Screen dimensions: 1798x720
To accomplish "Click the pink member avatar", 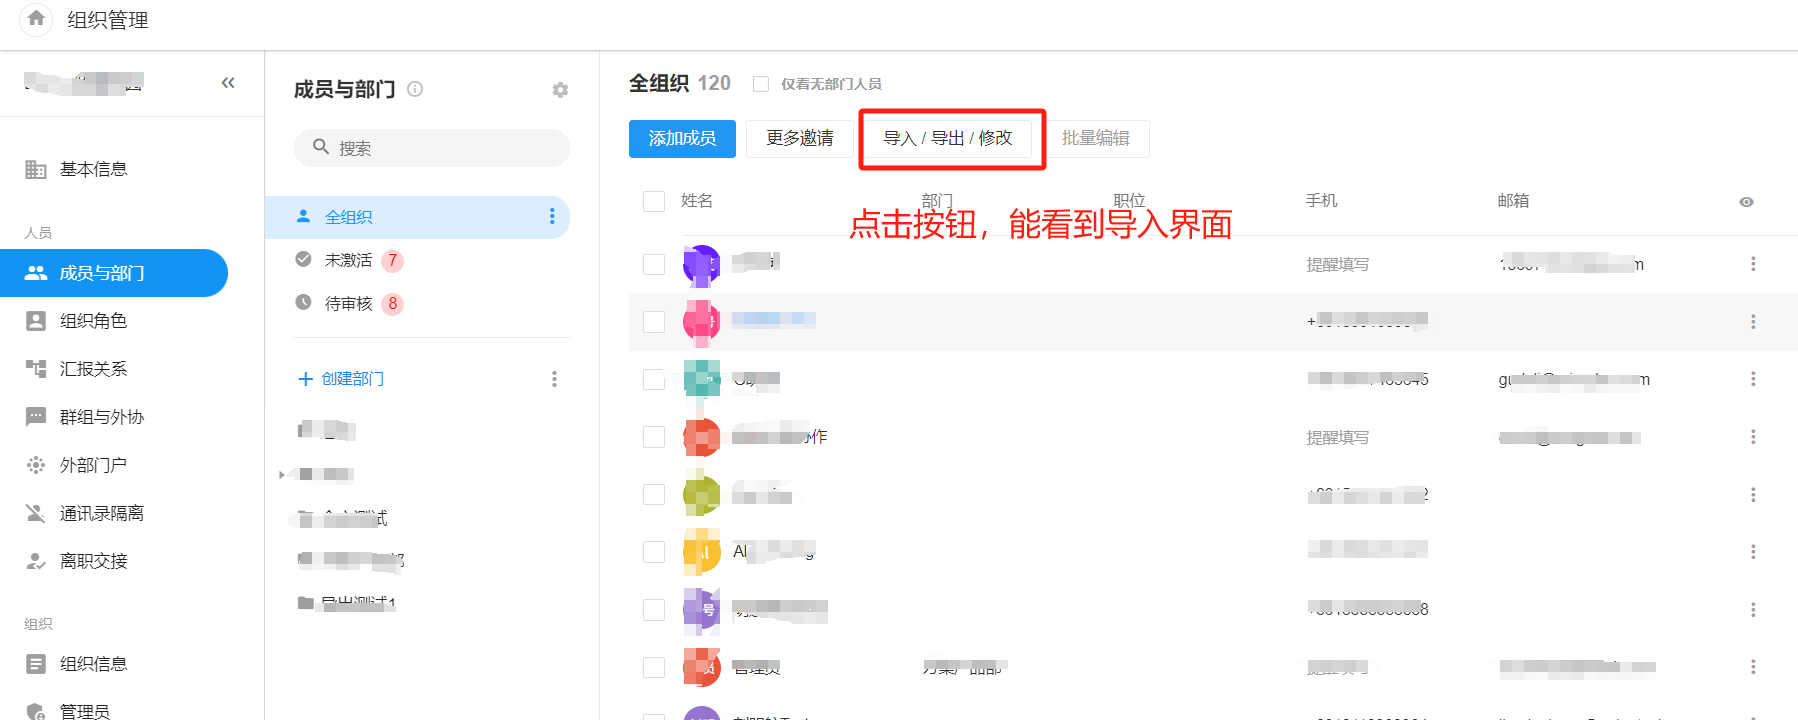I will 702,322.
